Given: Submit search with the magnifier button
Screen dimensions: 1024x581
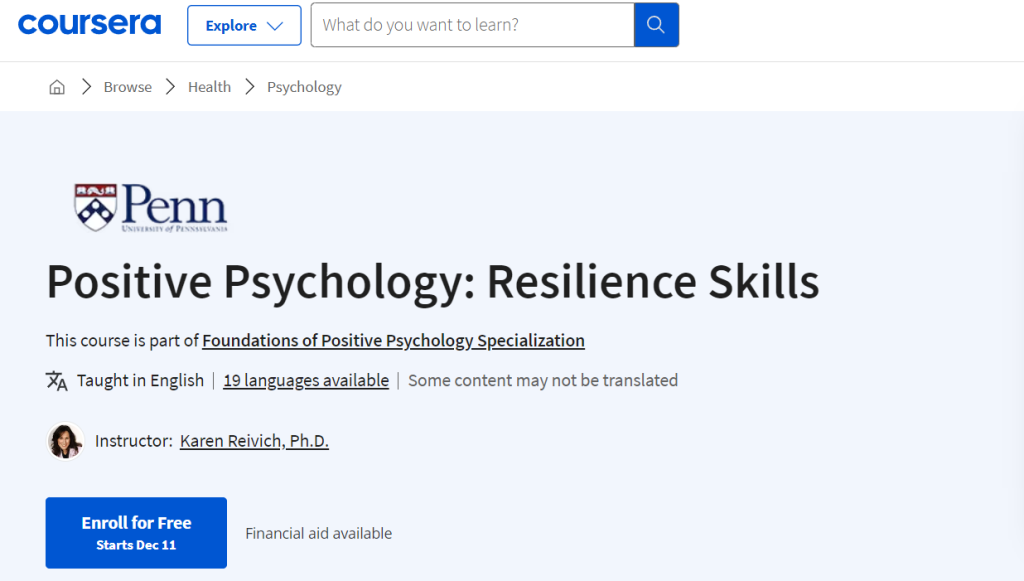Looking at the screenshot, I should pos(656,25).
